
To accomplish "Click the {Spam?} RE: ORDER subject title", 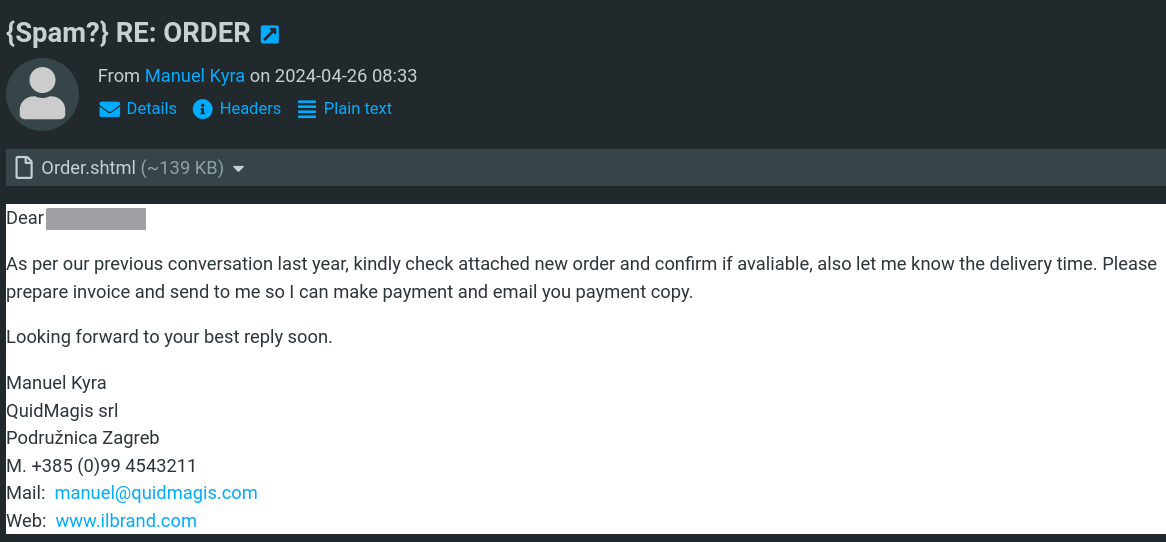I will pos(129,33).
